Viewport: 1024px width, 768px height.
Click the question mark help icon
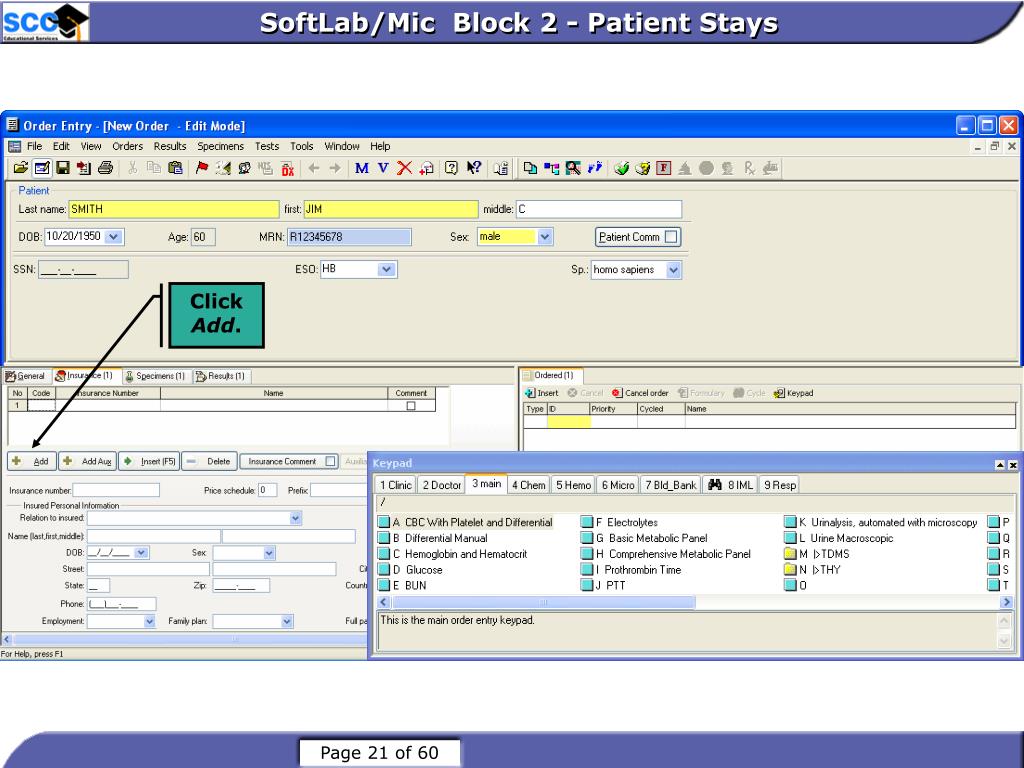pyautogui.click(x=451, y=168)
